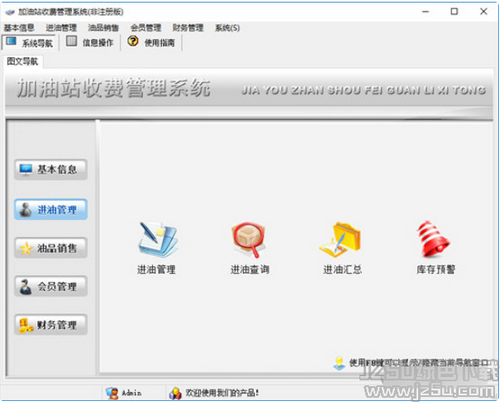Click the 进油汇总 label text
The height and width of the screenshot is (402, 500).
[342, 269]
